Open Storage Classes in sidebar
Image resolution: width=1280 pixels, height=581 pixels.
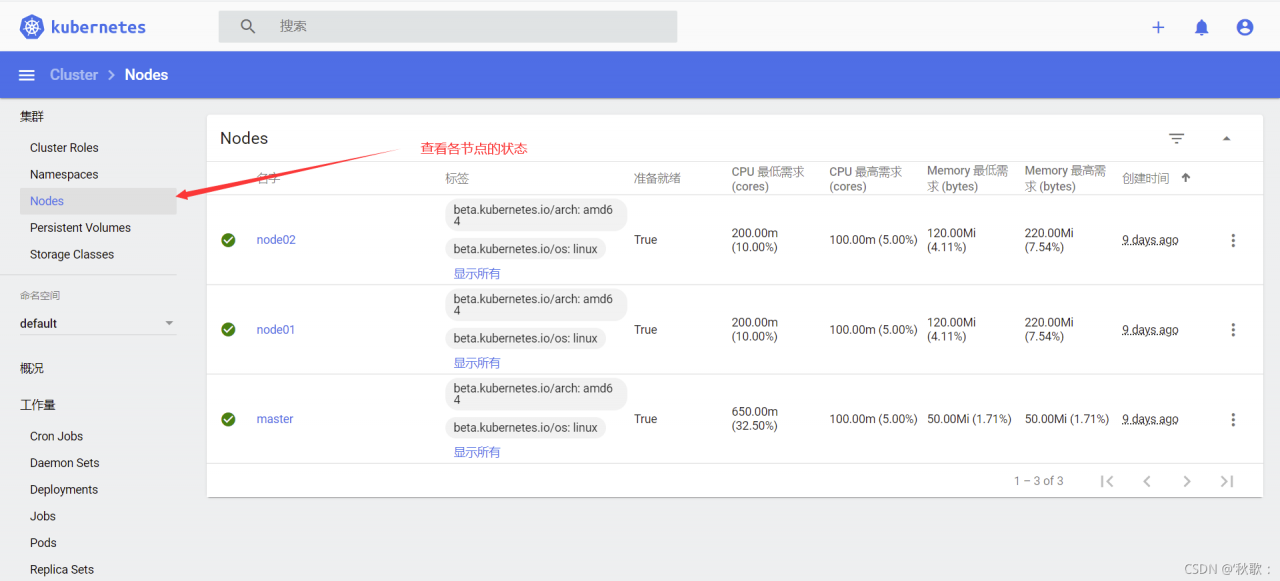72,254
